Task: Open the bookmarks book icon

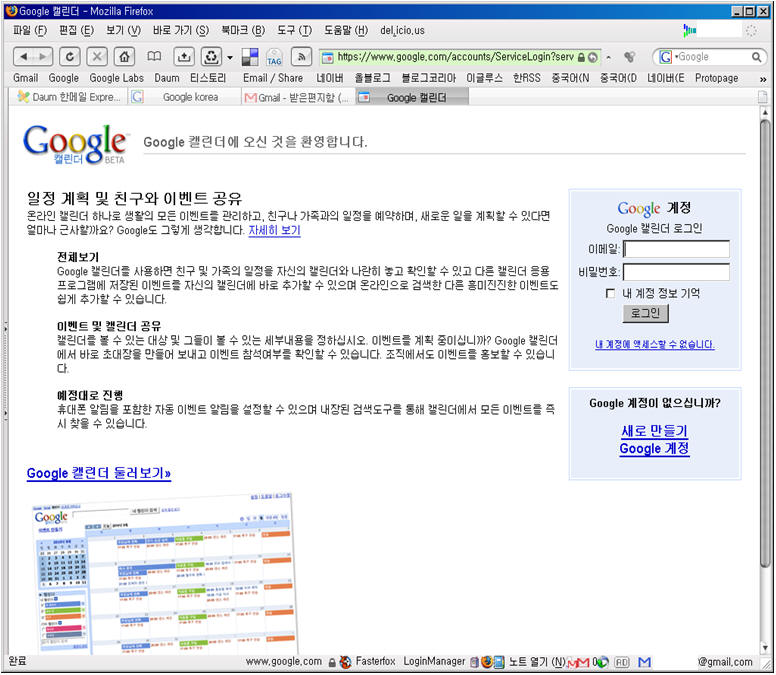Action: [x=154, y=56]
